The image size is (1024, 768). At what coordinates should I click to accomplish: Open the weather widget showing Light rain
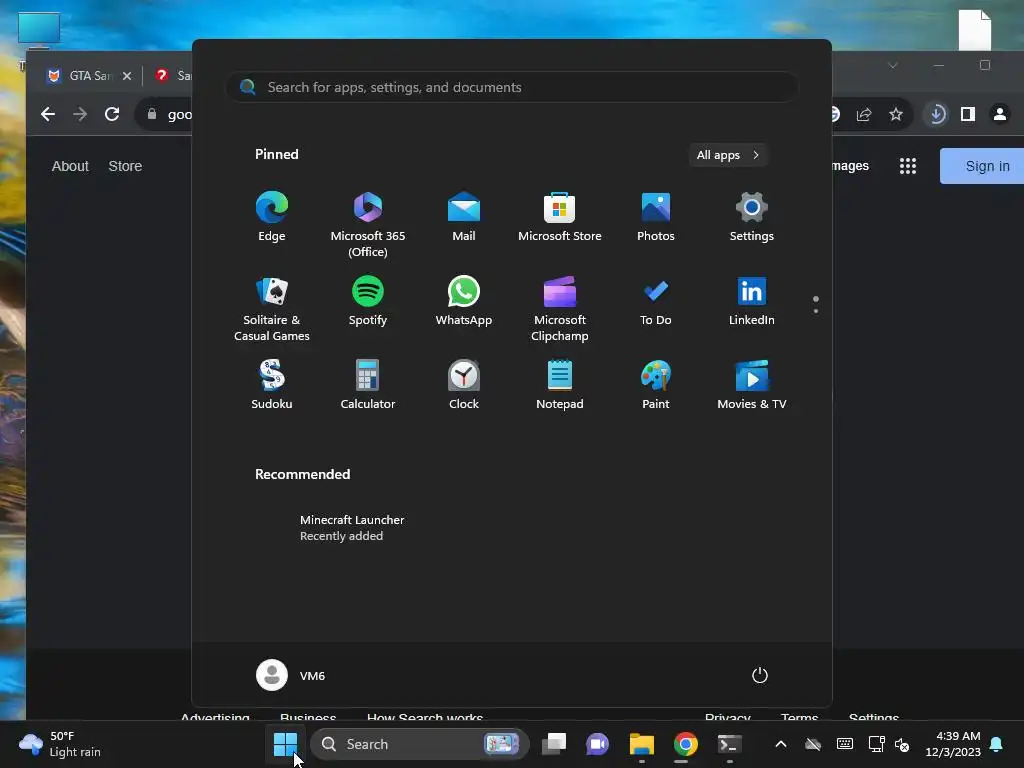pos(60,744)
